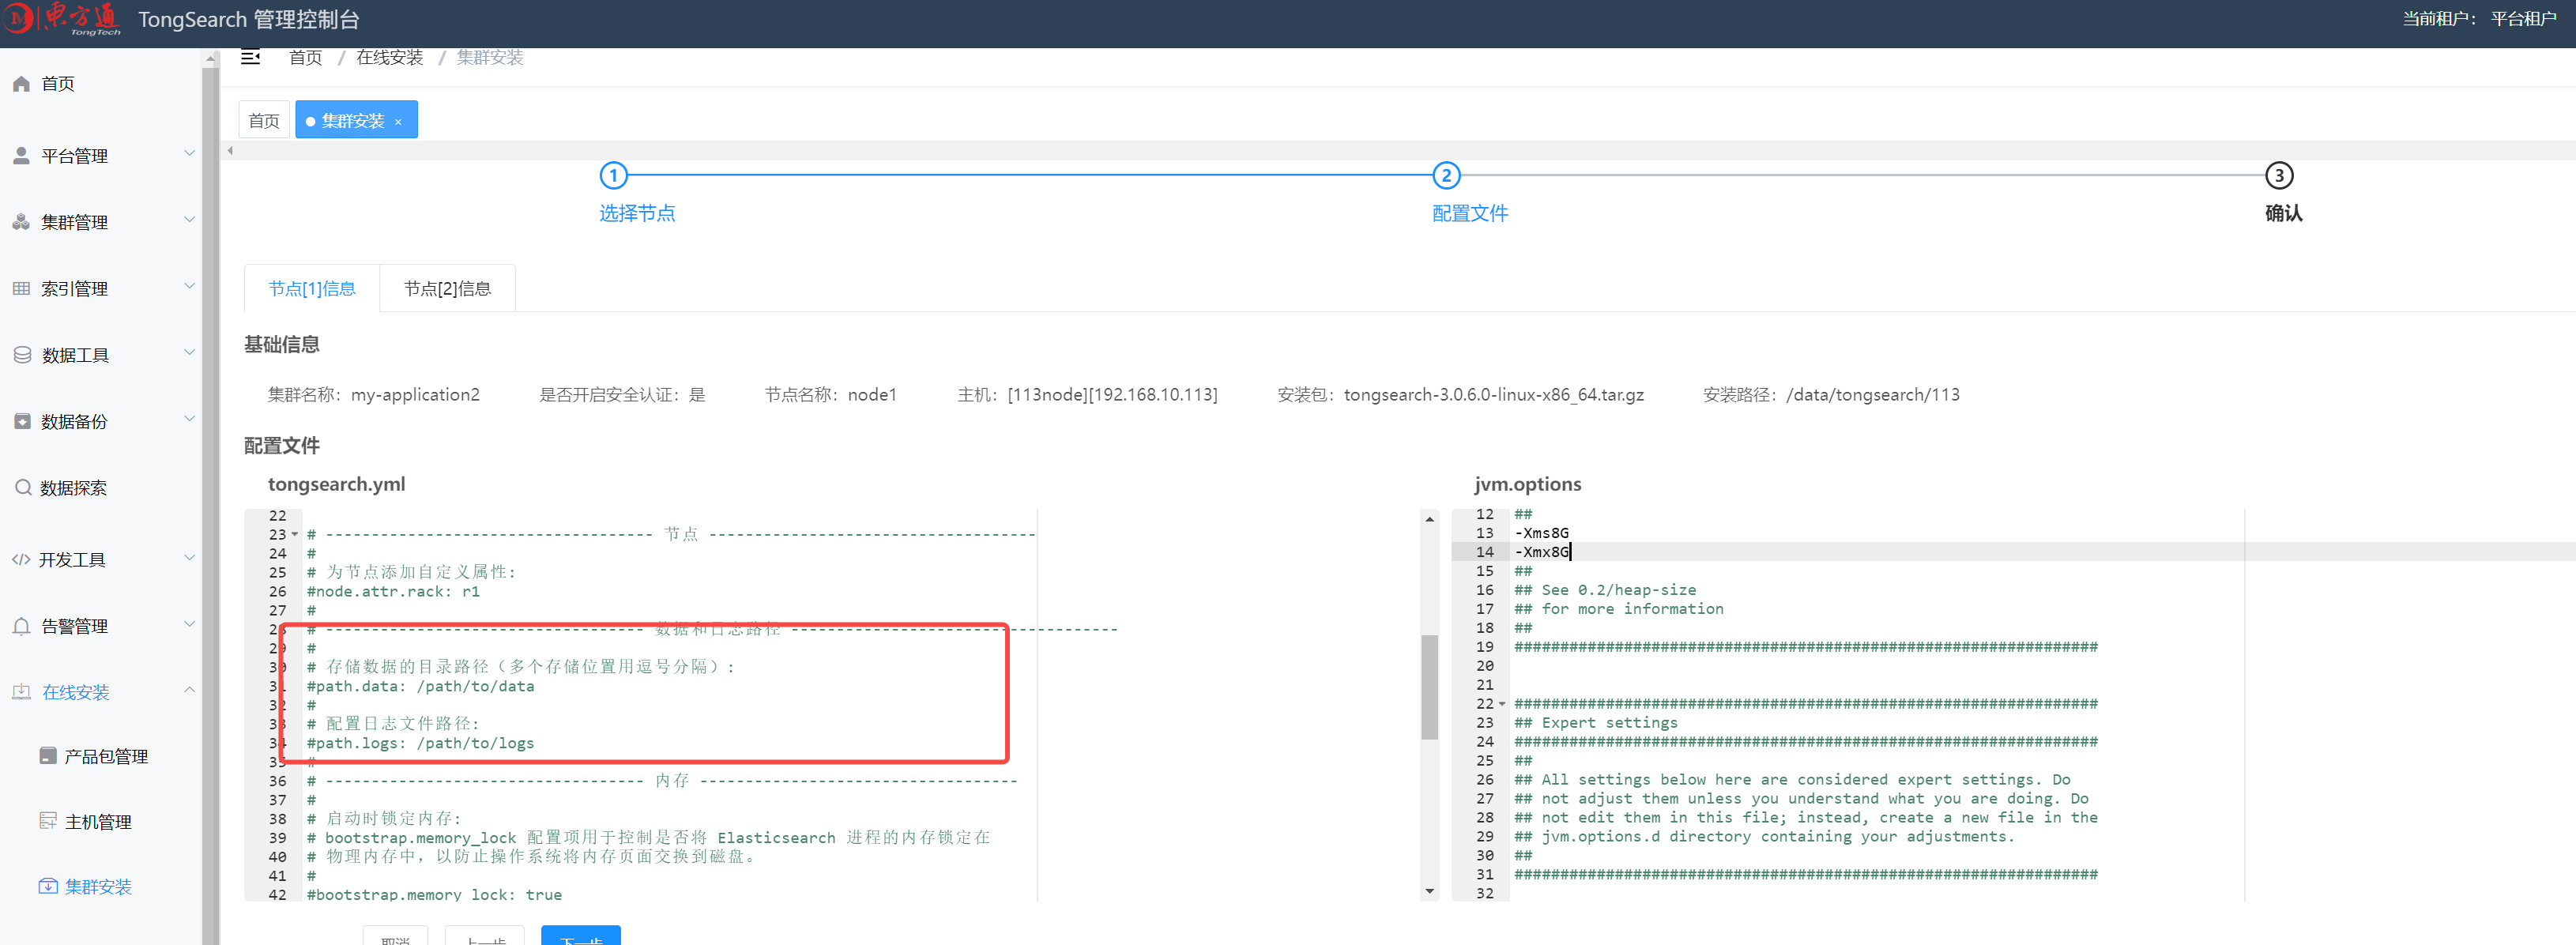Click the 数据工具 database icon
The image size is (2576, 945).
[22, 355]
